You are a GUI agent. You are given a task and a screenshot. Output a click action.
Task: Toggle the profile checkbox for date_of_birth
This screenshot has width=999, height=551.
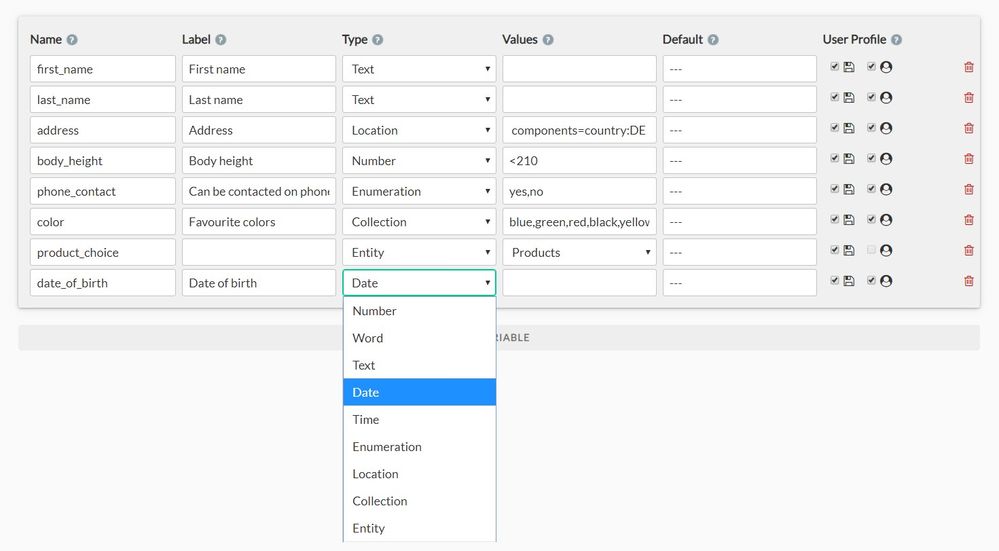click(x=871, y=280)
